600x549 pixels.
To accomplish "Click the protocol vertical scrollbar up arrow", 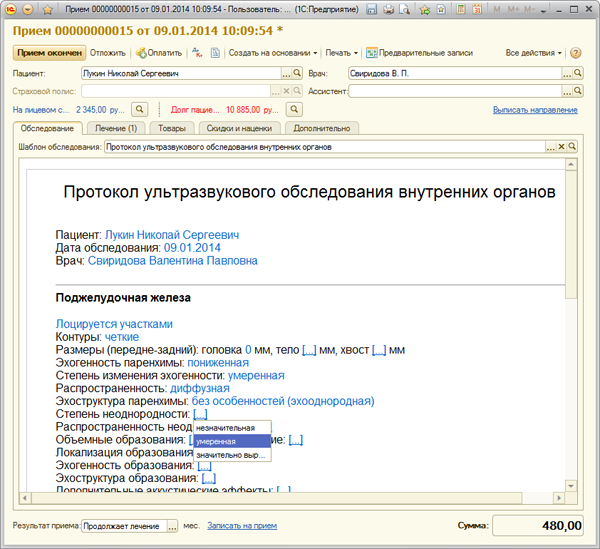I will (571, 165).
